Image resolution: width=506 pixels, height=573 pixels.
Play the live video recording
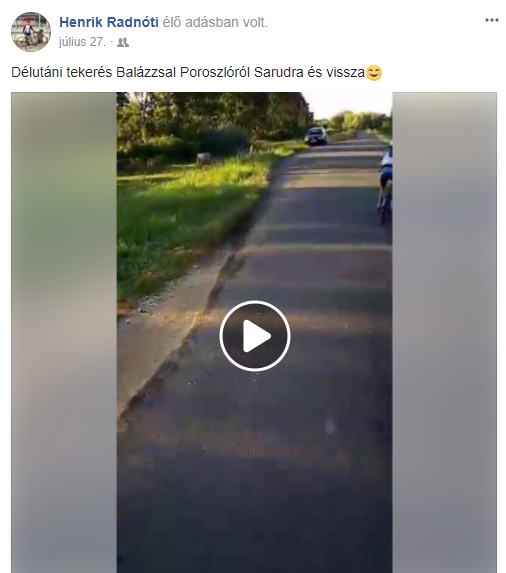tap(255, 336)
